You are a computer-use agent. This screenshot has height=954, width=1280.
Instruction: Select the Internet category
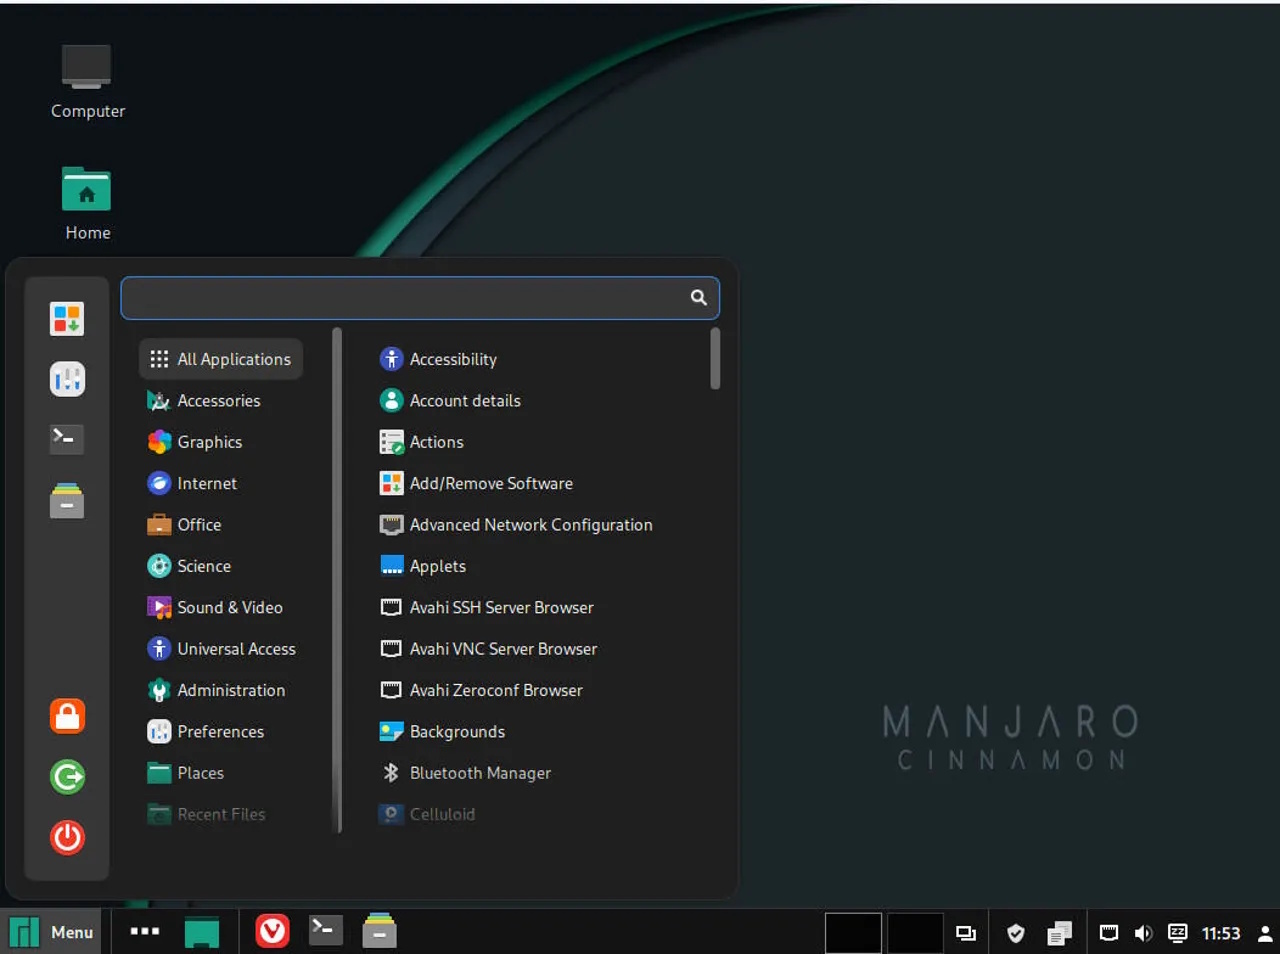pos(206,483)
